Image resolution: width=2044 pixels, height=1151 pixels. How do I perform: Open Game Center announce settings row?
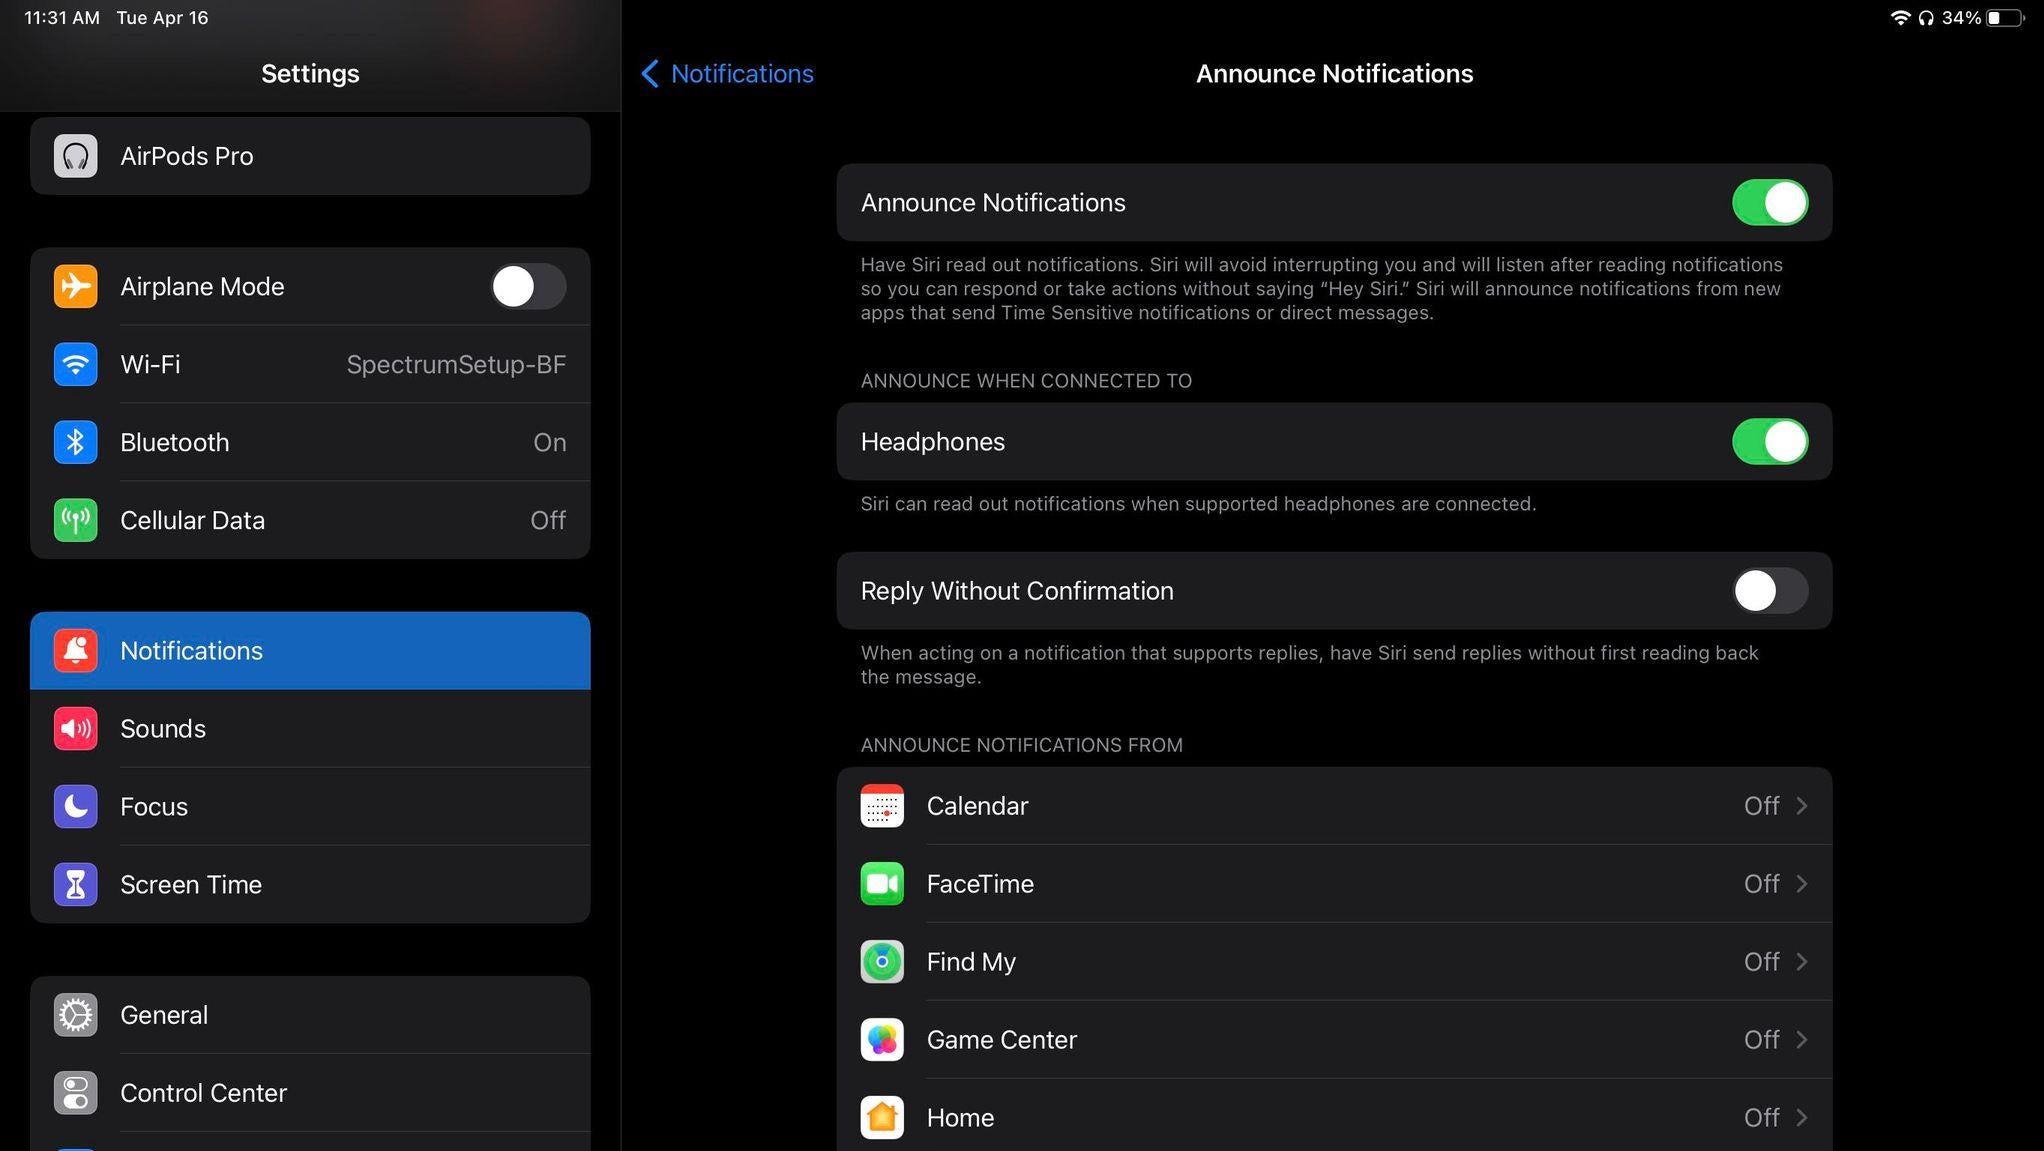[x=1333, y=1039]
